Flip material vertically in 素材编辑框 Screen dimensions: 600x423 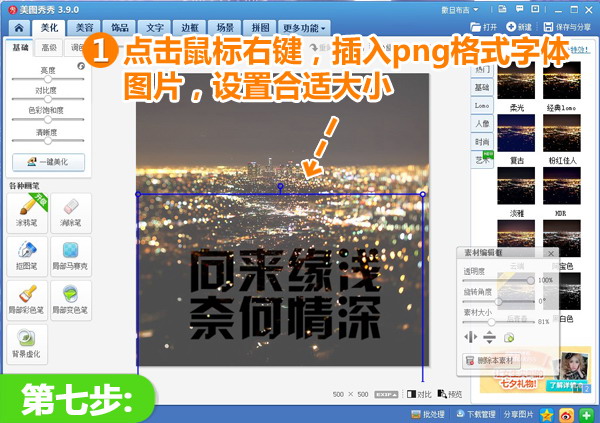pos(489,337)
